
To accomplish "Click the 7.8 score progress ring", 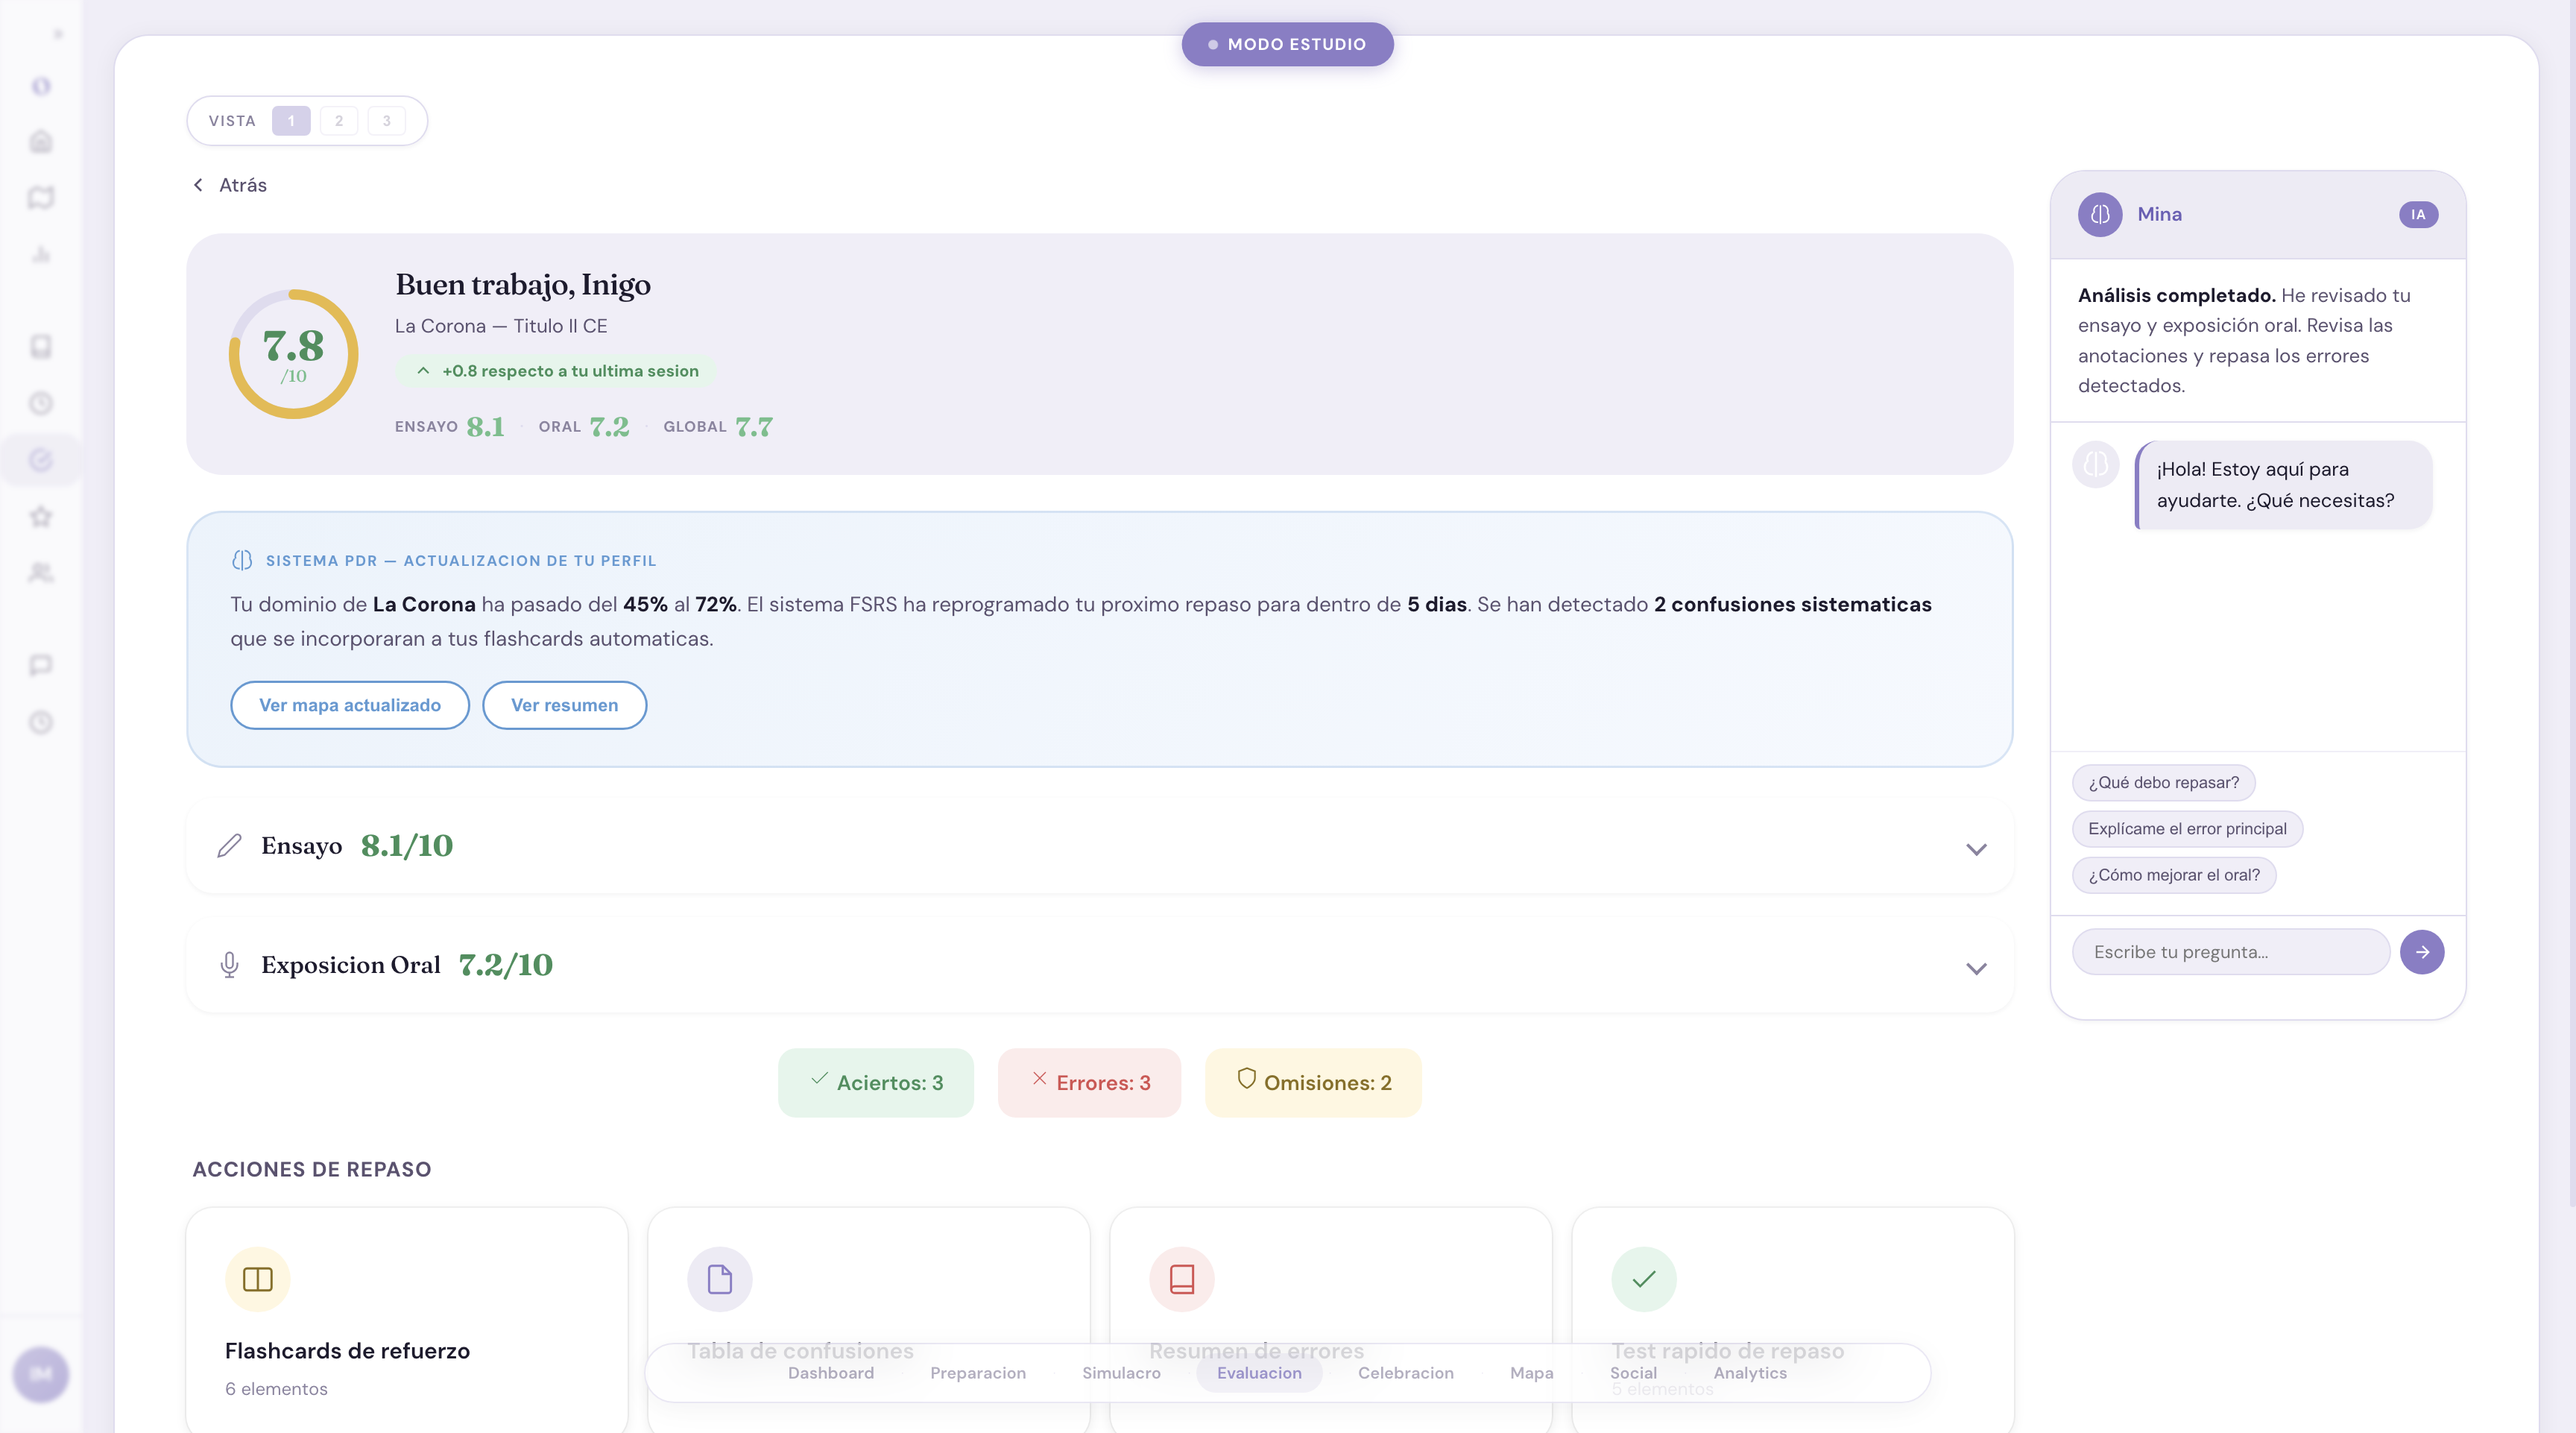I will [294, 354].
